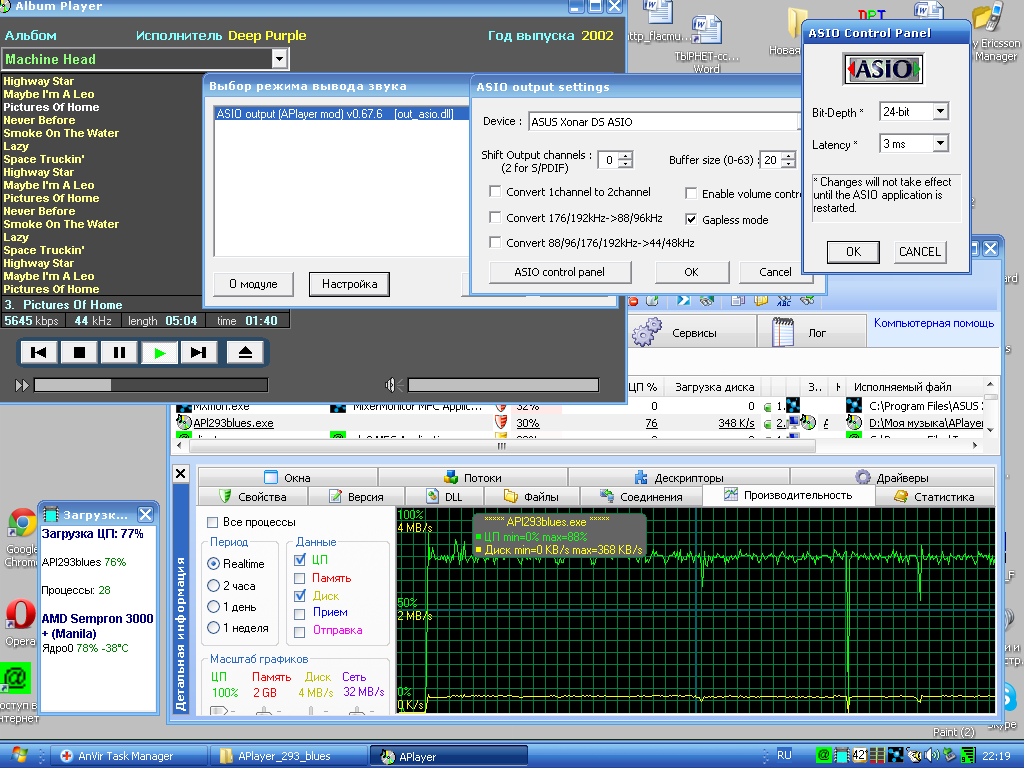1024x768 pixels.
Task: Click the ASIO logo in ASIO Control Panel
Action: pos(883,69)
